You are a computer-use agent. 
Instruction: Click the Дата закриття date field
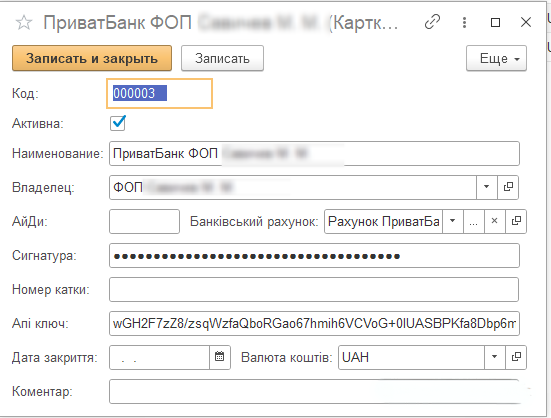pos(159,358)
